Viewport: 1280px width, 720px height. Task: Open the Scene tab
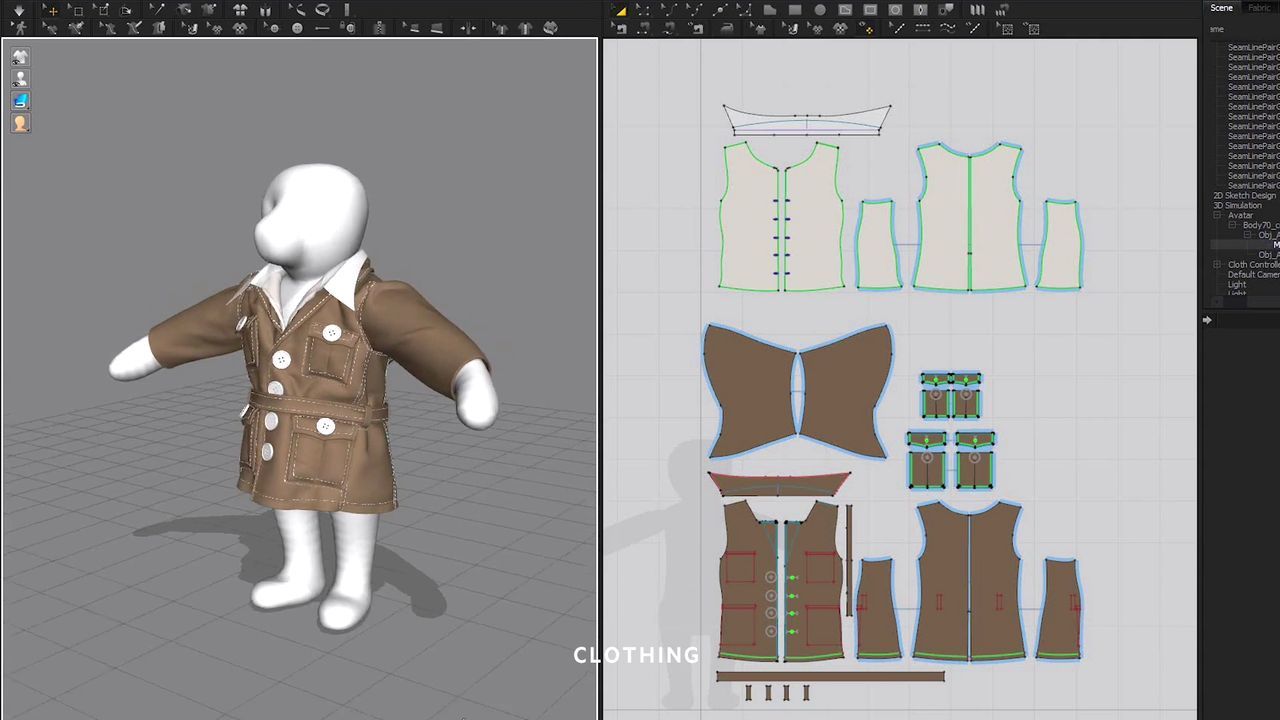[x=1221, y=8]
